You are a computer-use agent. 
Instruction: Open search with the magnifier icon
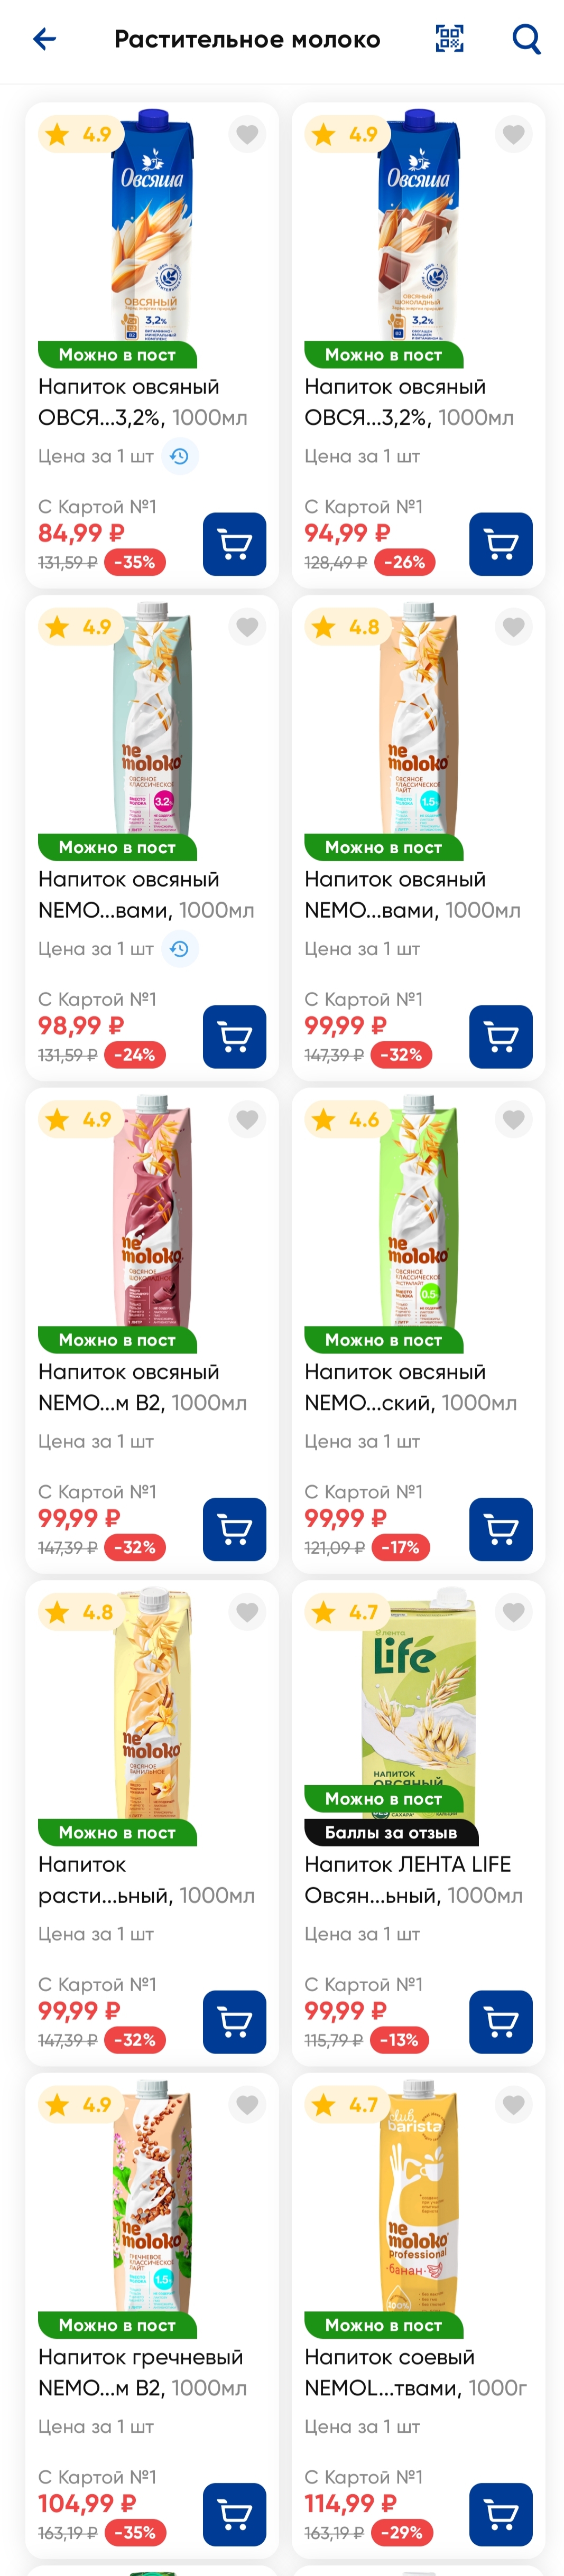tap(526, 39)
